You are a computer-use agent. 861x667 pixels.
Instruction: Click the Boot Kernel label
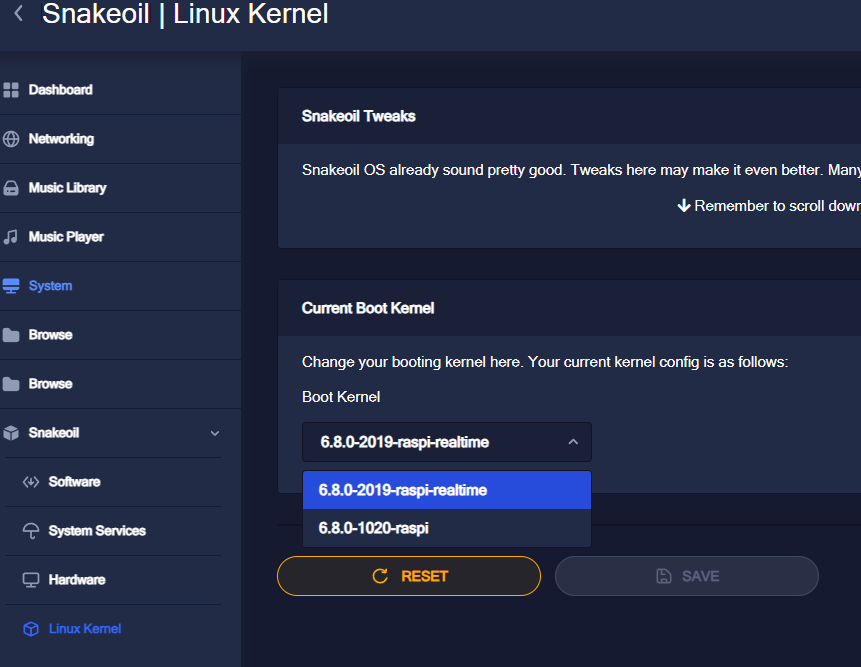341,397
